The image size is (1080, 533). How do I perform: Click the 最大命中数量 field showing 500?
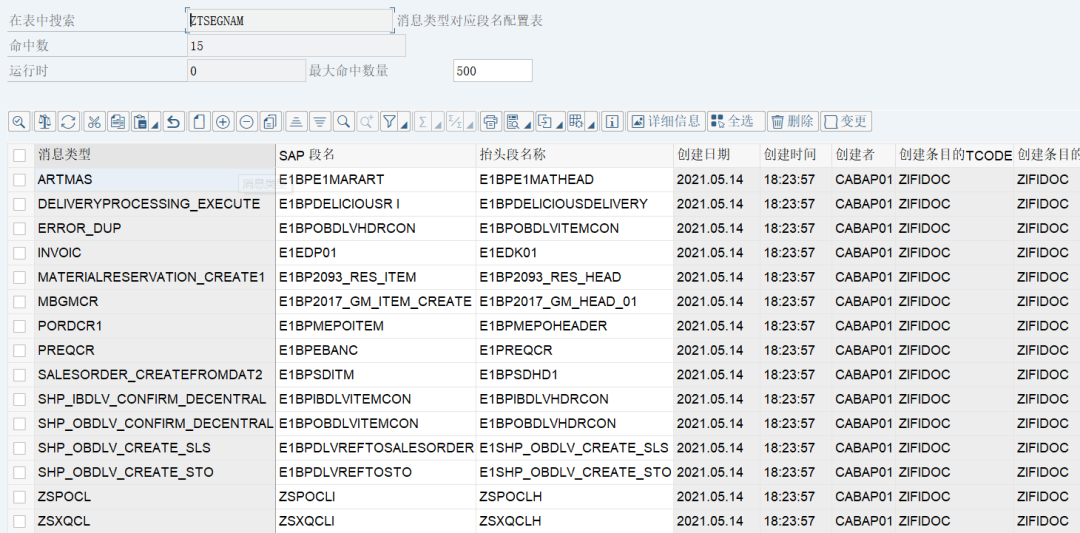pyautogui.click(x=492, y=70)
